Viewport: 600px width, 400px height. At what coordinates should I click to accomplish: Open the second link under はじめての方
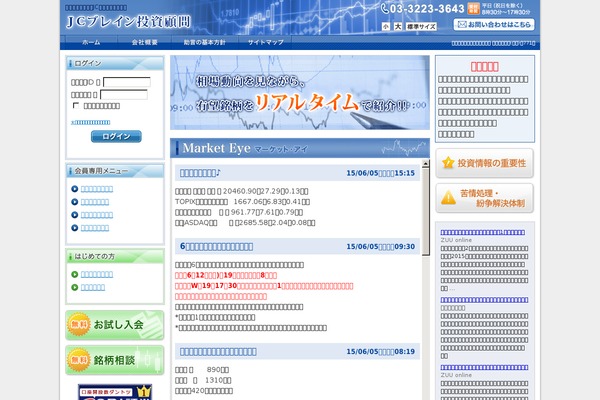(x=93, y=287)
